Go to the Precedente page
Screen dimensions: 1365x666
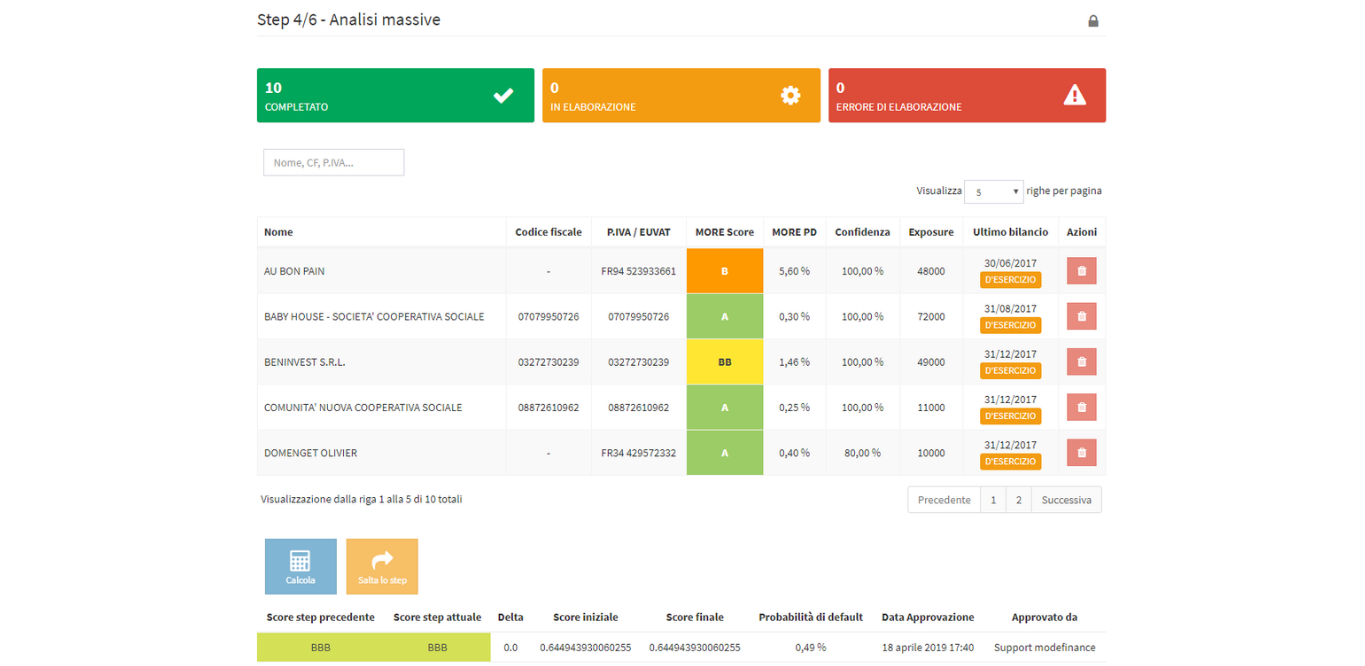point(944,500)
